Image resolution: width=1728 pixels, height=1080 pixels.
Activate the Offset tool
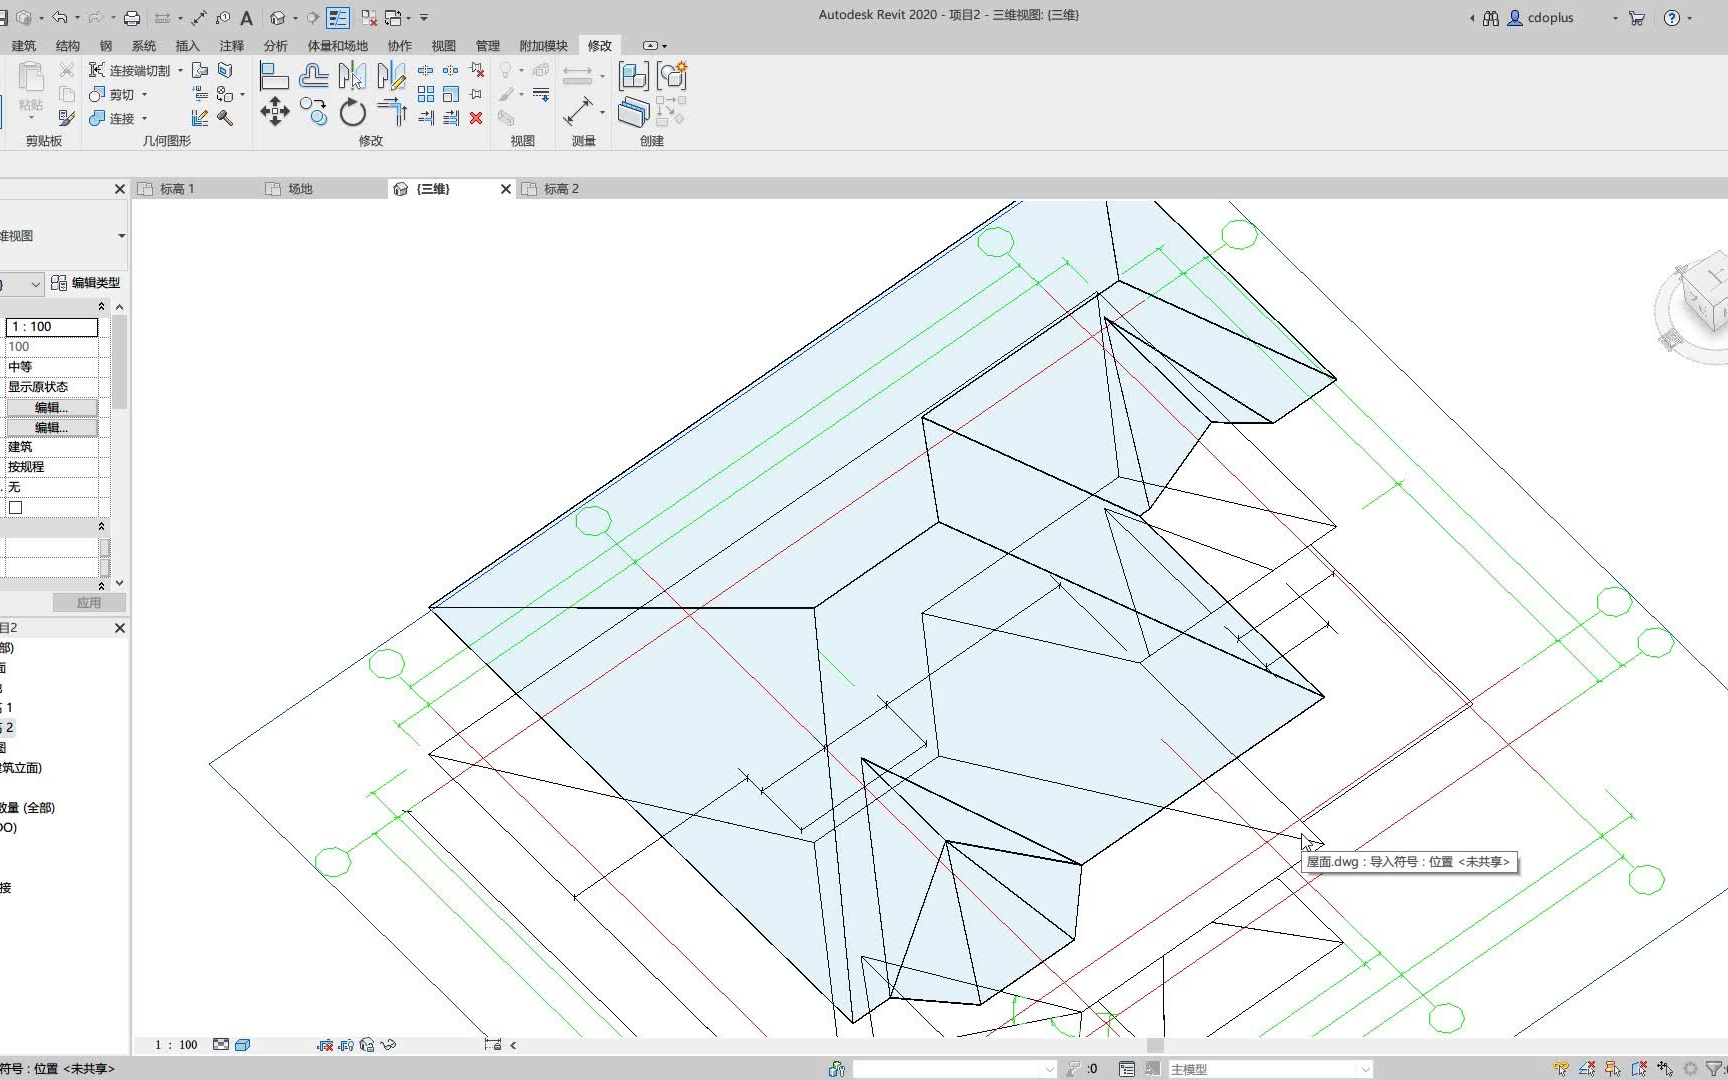(313, 76)
